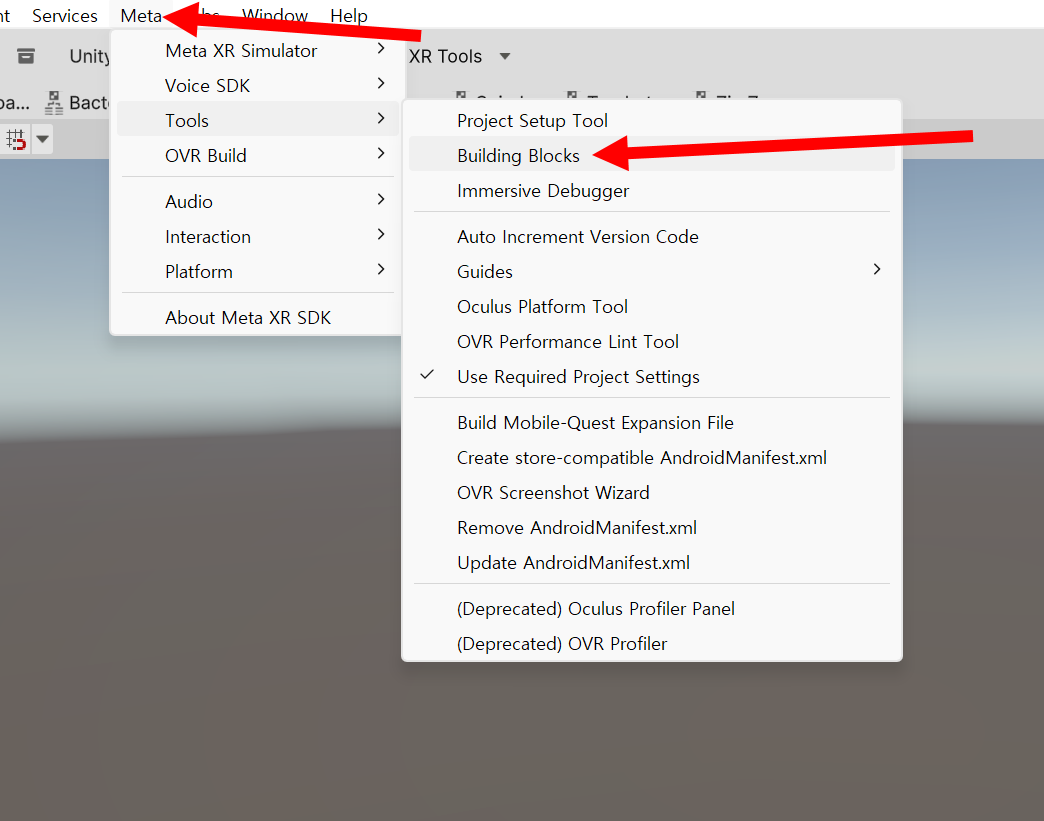
Task: Open deprecated Oculus Profiler Panel
Action: tap(652, 609)
